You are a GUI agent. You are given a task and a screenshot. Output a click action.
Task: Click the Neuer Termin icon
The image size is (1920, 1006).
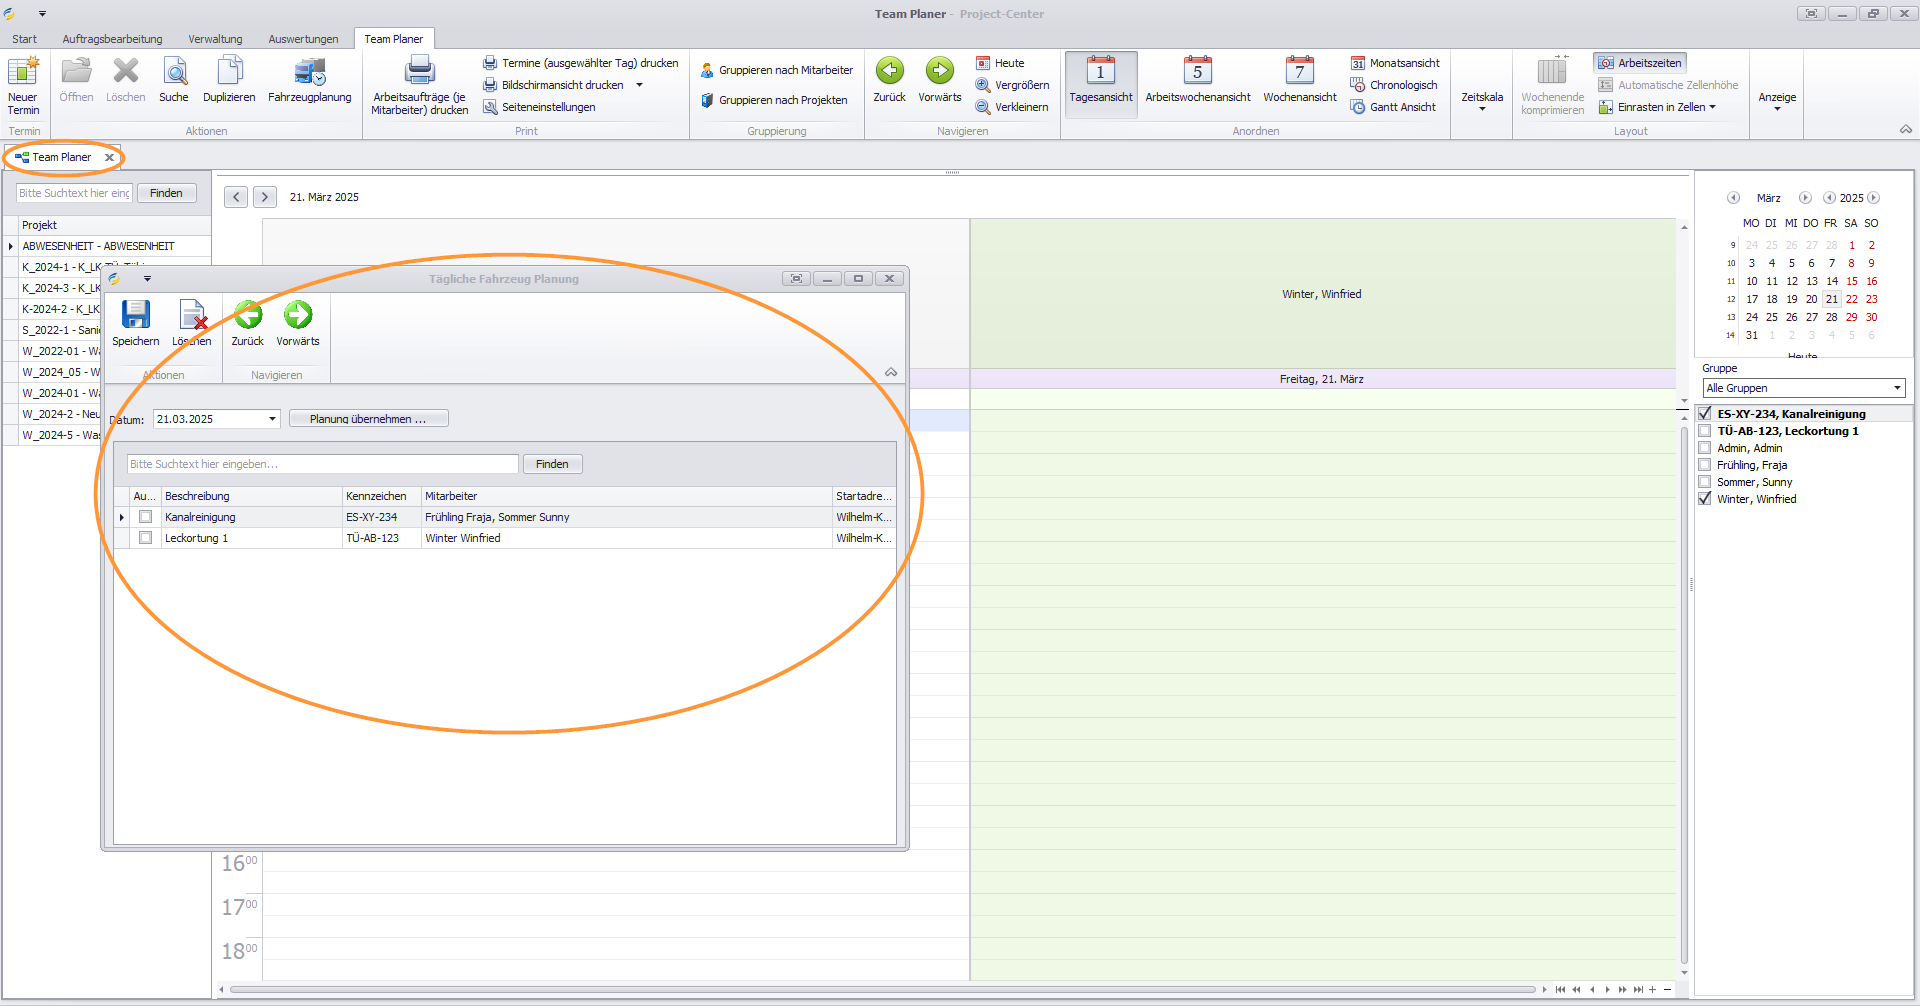pyautogui.click(x=23, y=74)
